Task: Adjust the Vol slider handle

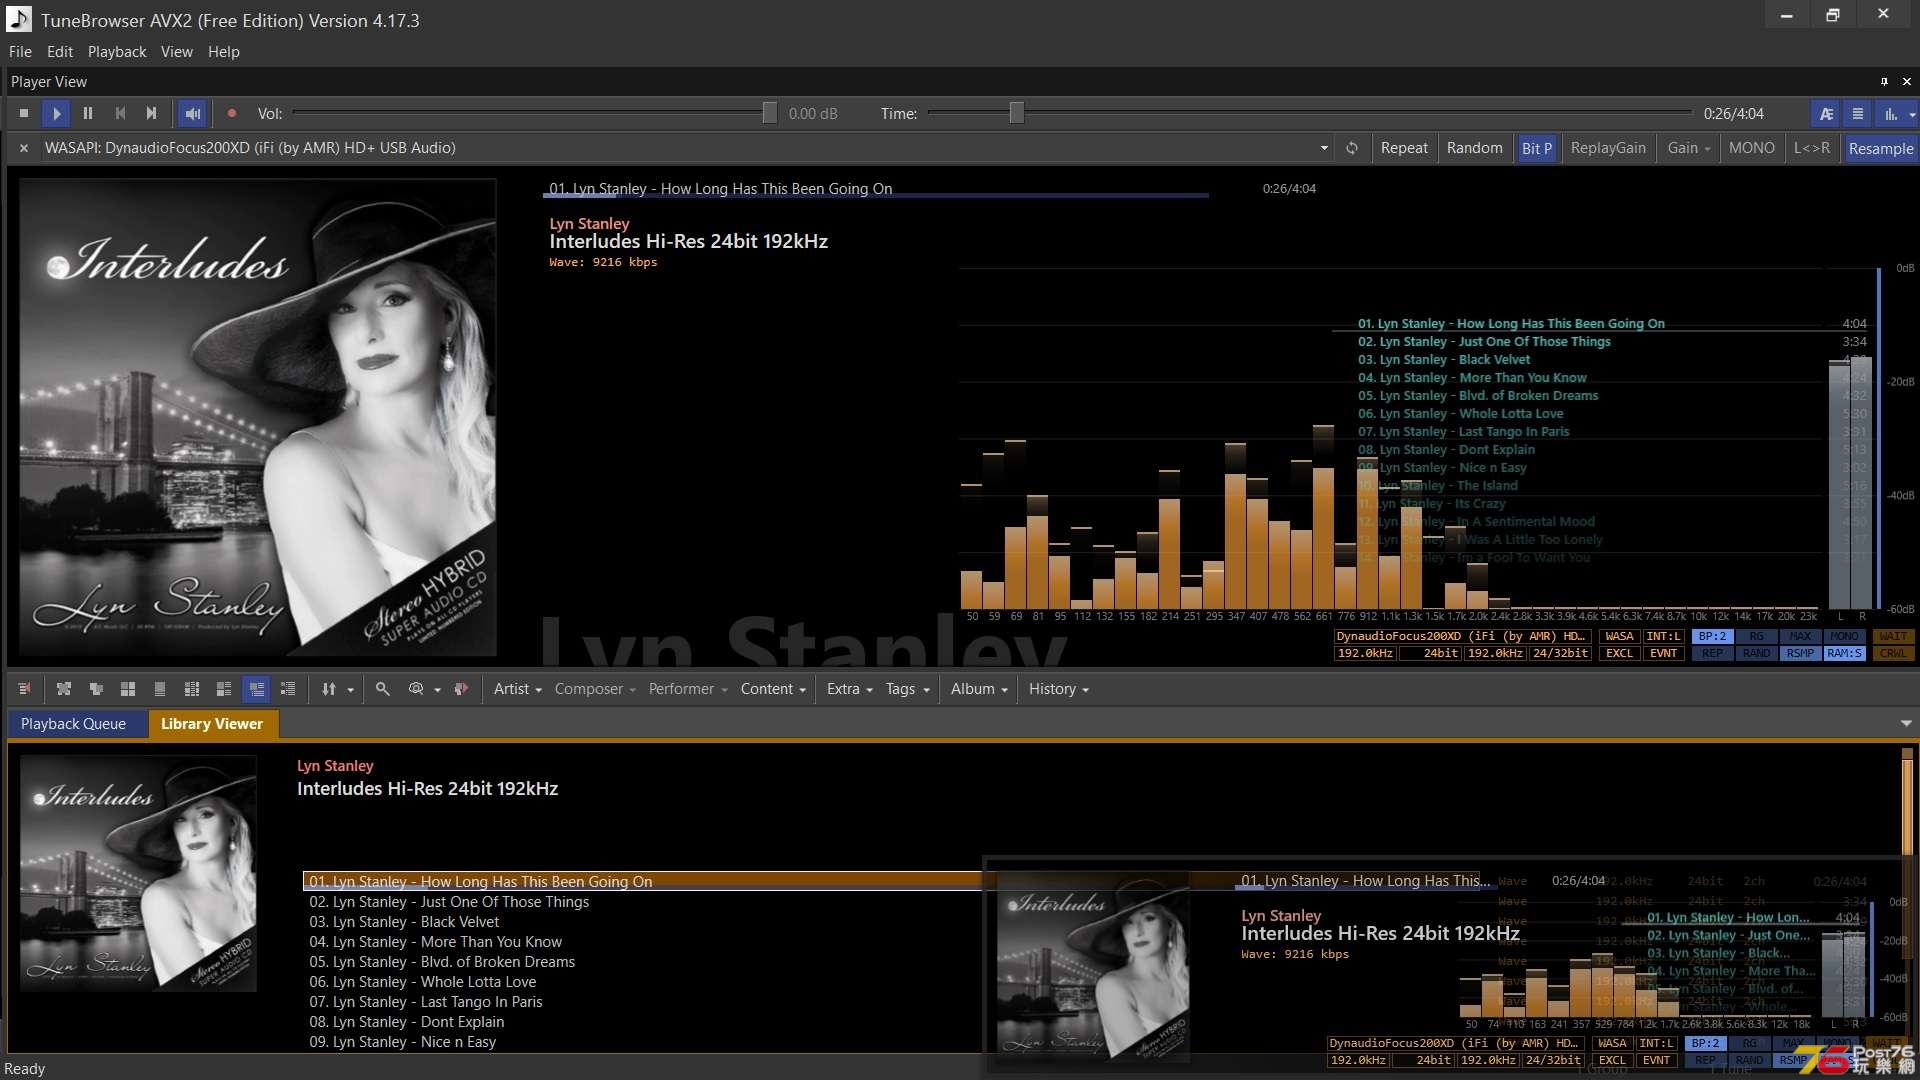Action: [x=769, y=113]
